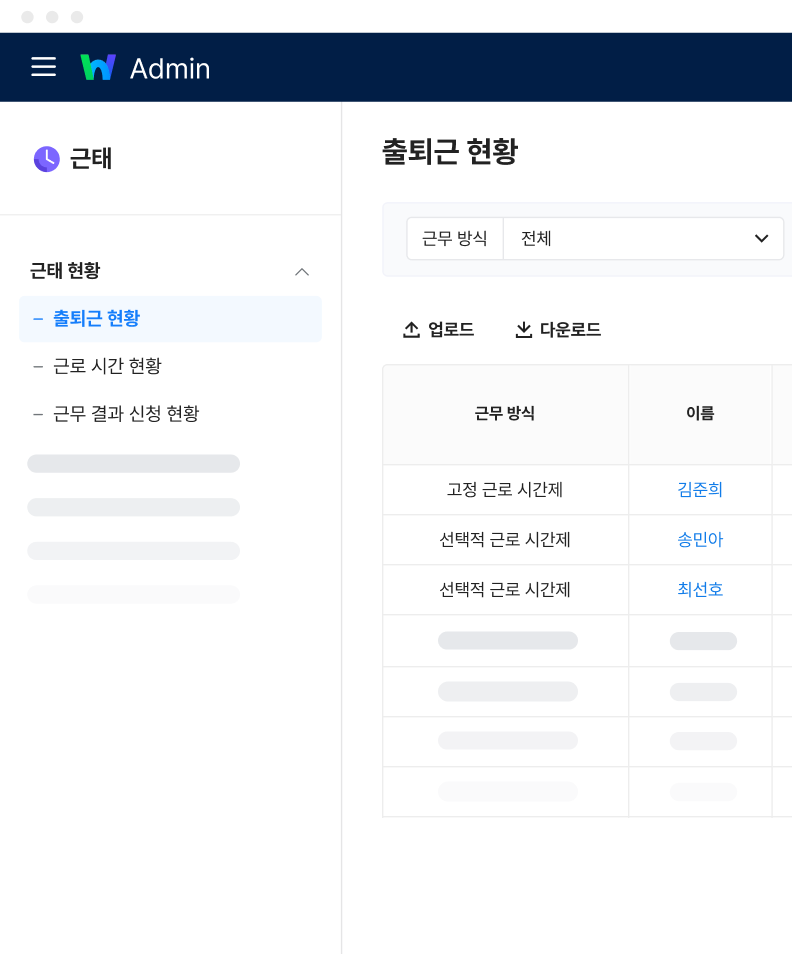Go to 근무 결과 신청 현황
Screen dimensions: 792x954
coord(126,413)
